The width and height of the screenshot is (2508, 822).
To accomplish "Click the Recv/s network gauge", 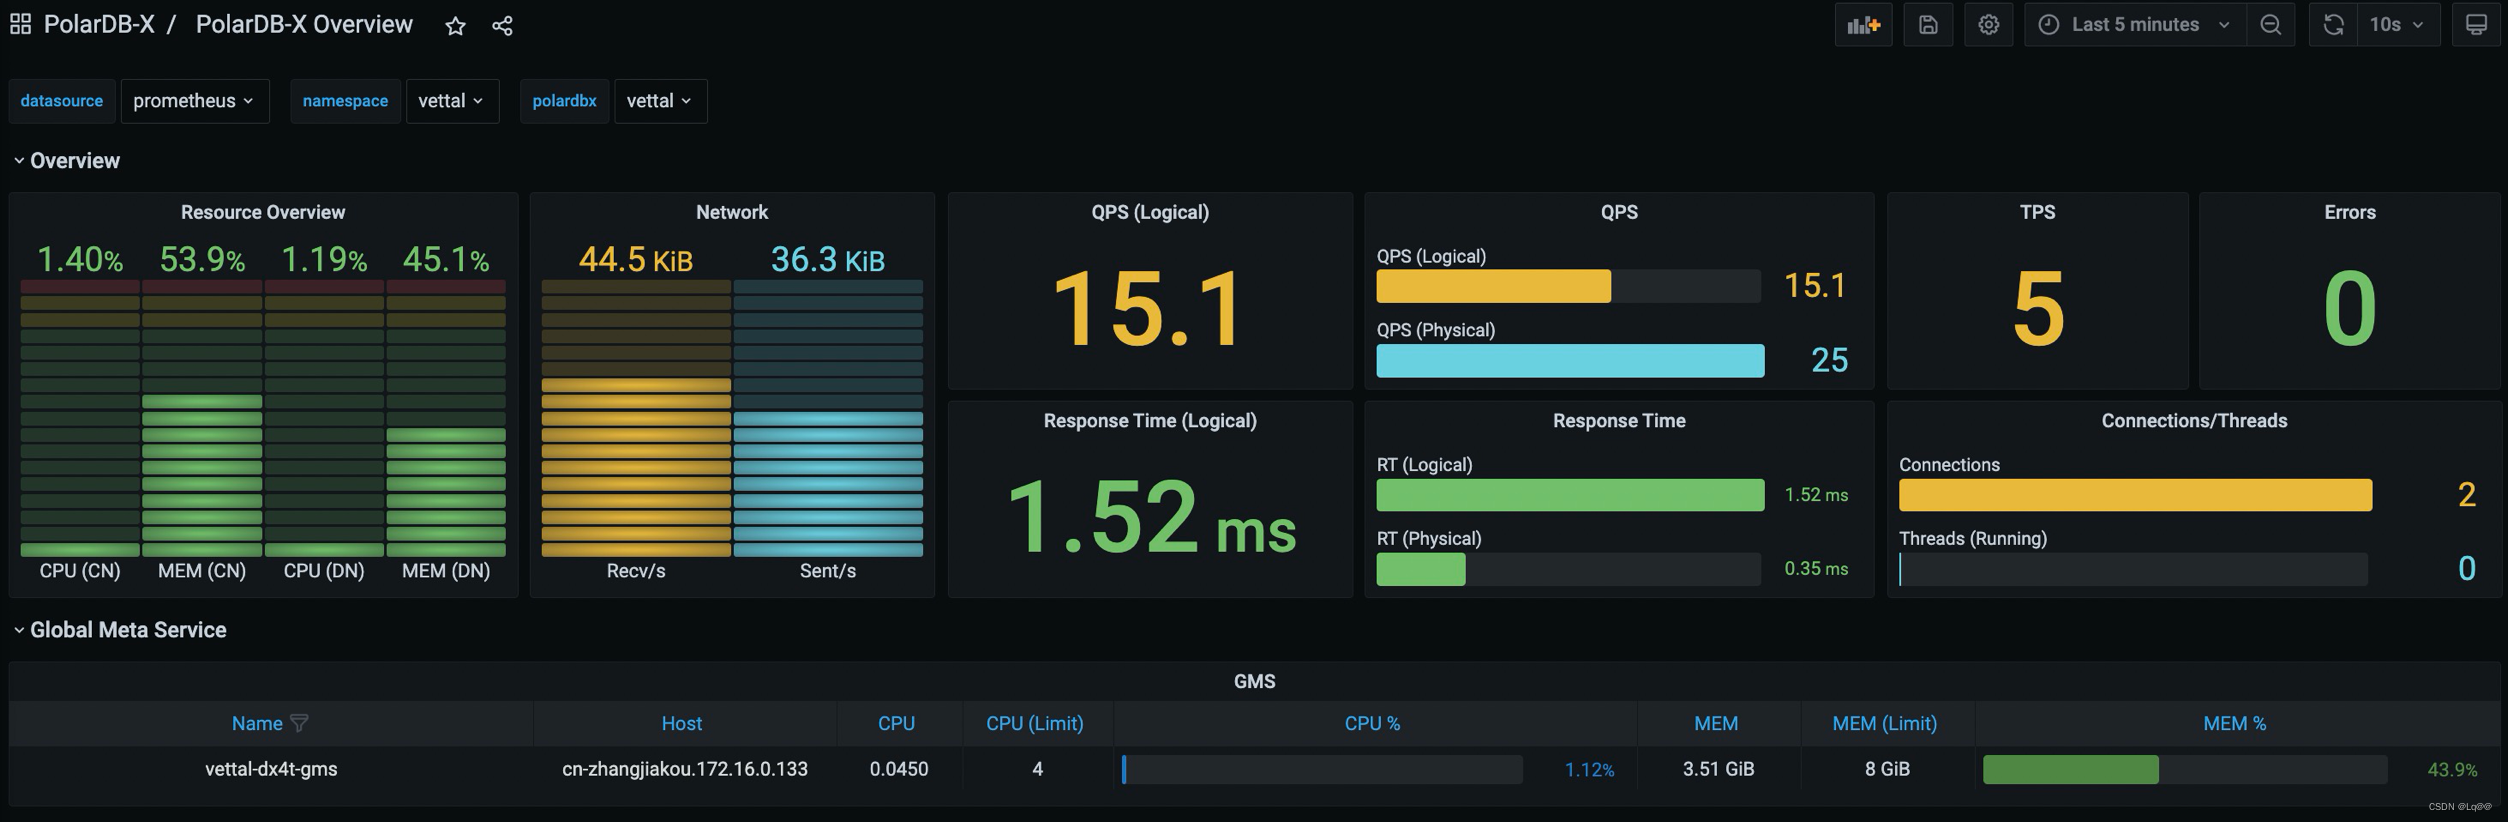I will pyautogui.click(x=636, y=418).
